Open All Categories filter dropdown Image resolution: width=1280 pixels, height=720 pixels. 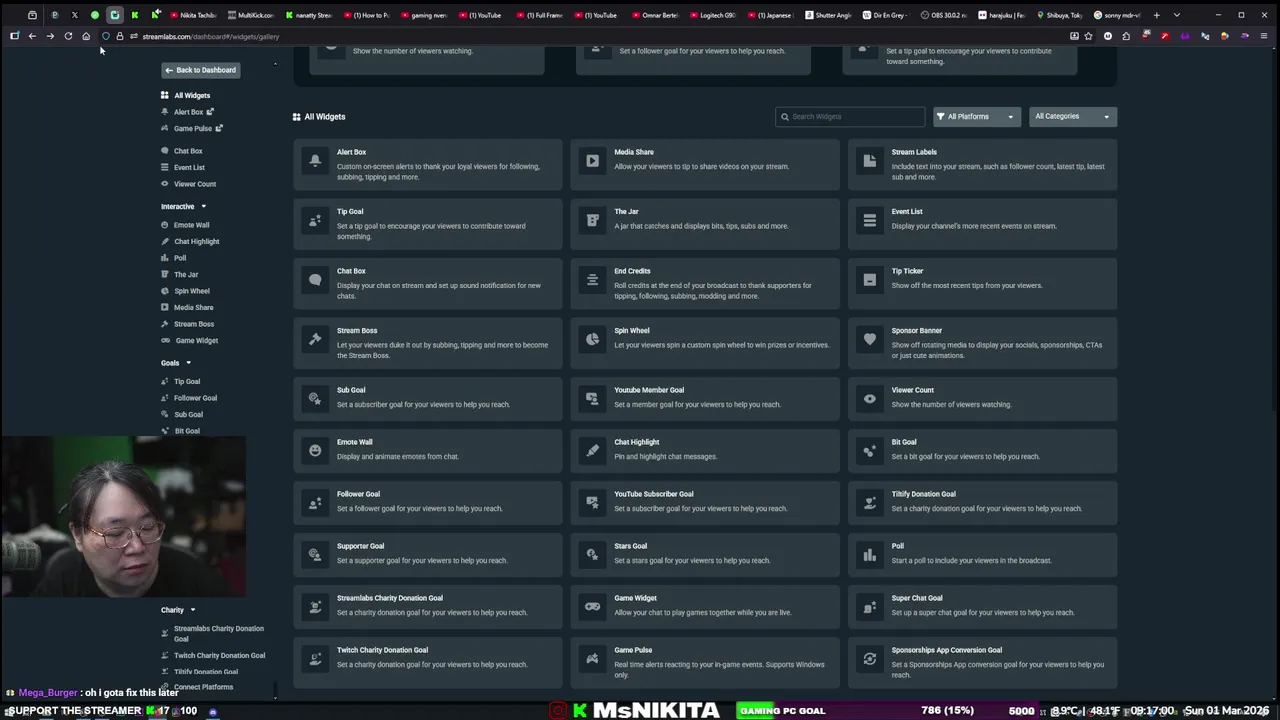1072,116
